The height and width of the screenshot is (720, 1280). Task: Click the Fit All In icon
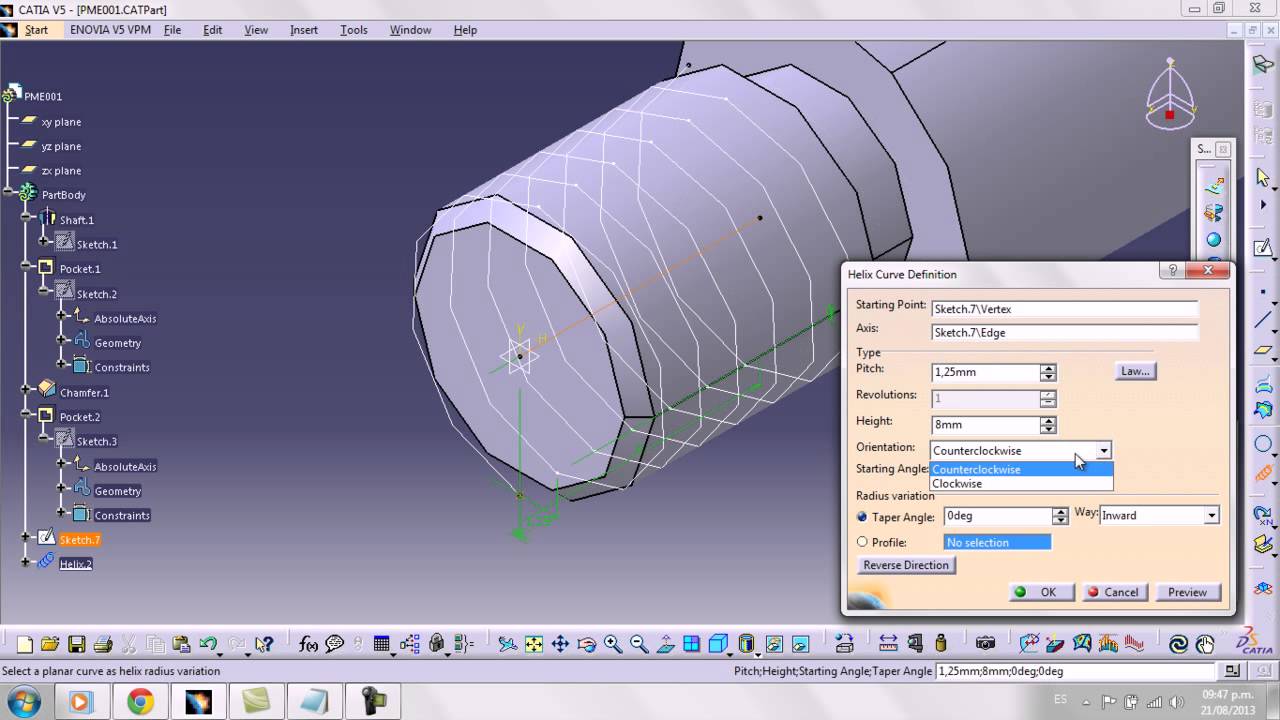[x=534, y=644]
